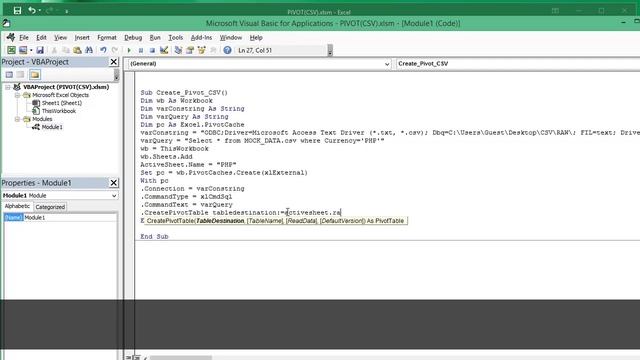Undo last edit in VBA toolbar
Image resolution: width=640 pixels, height=360 pixels.
(x=103, y=50)
